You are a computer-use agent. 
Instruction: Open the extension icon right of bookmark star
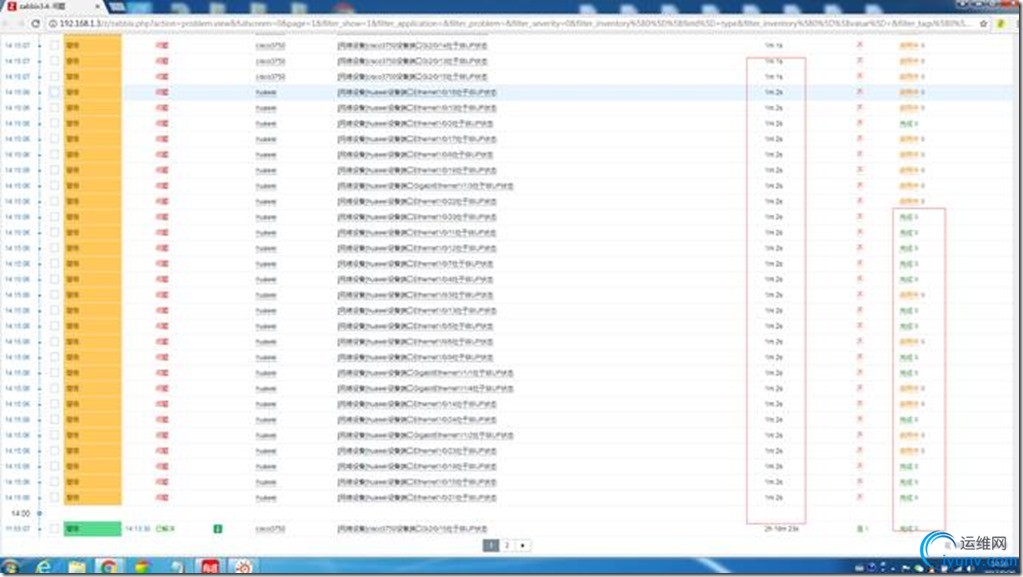point(1001,23)
